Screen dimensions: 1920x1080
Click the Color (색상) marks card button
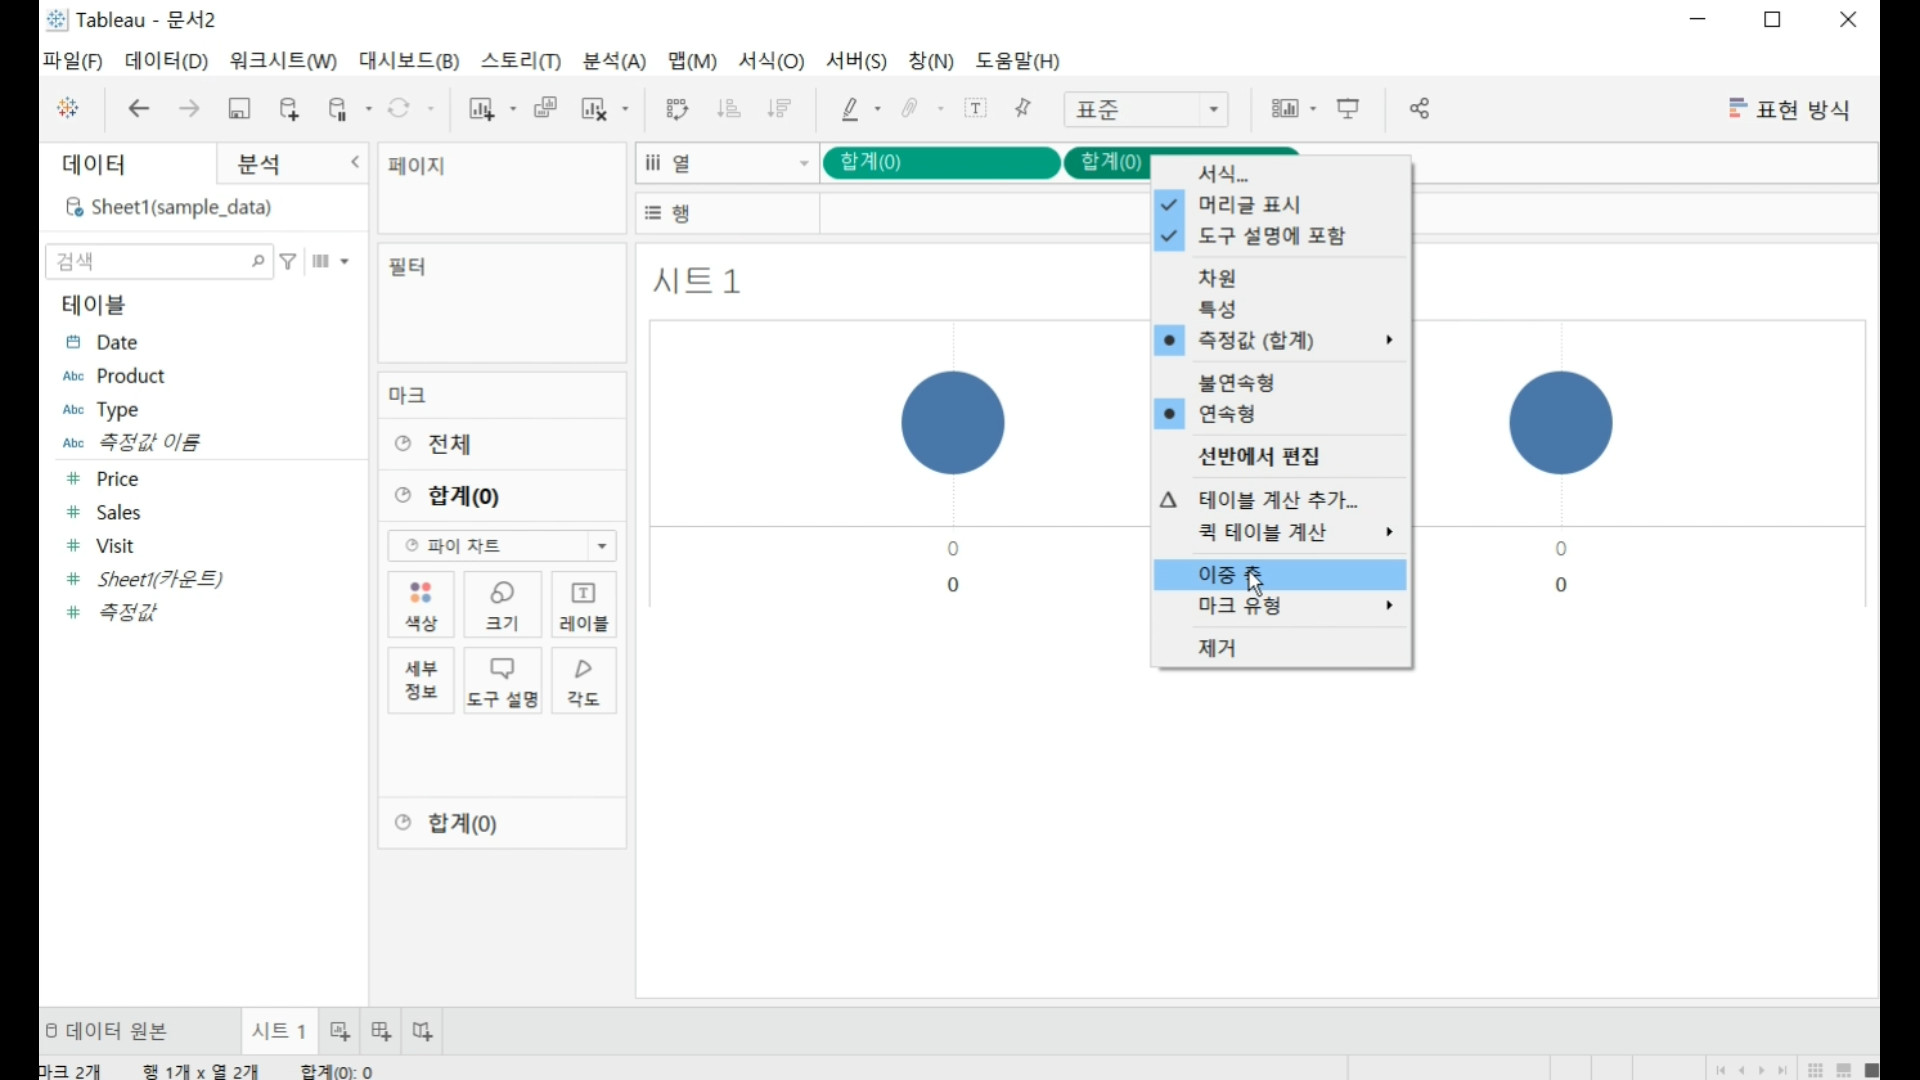coord(421,605)
